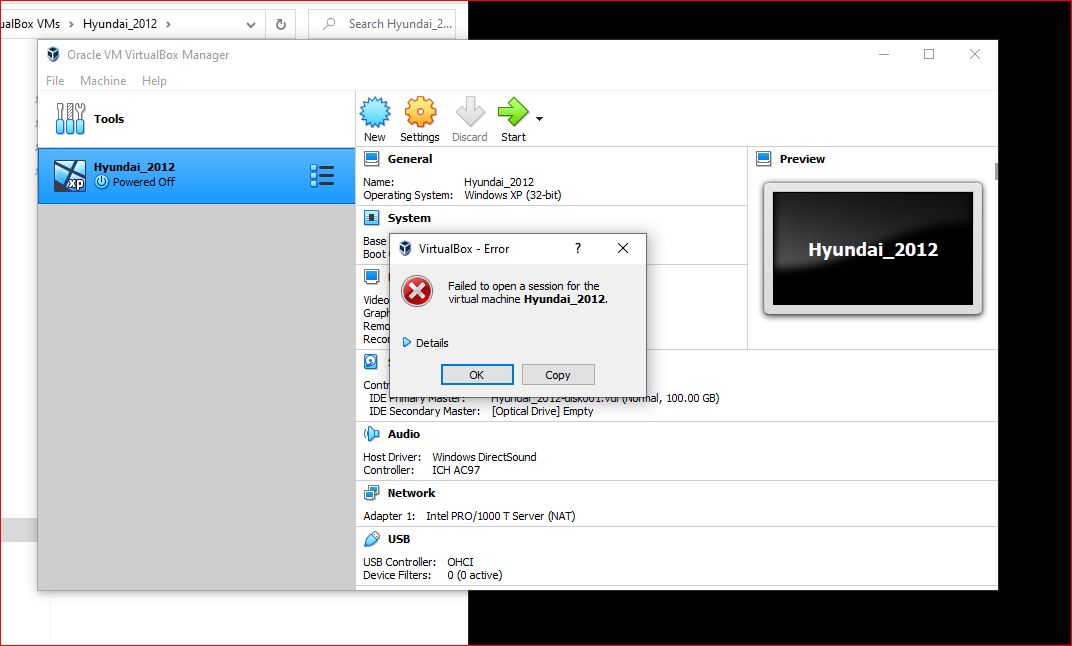Click the Hyundai_2012 Windows XP machine icon
This screenshot has height=646, width=1072.
pos(70,176)
